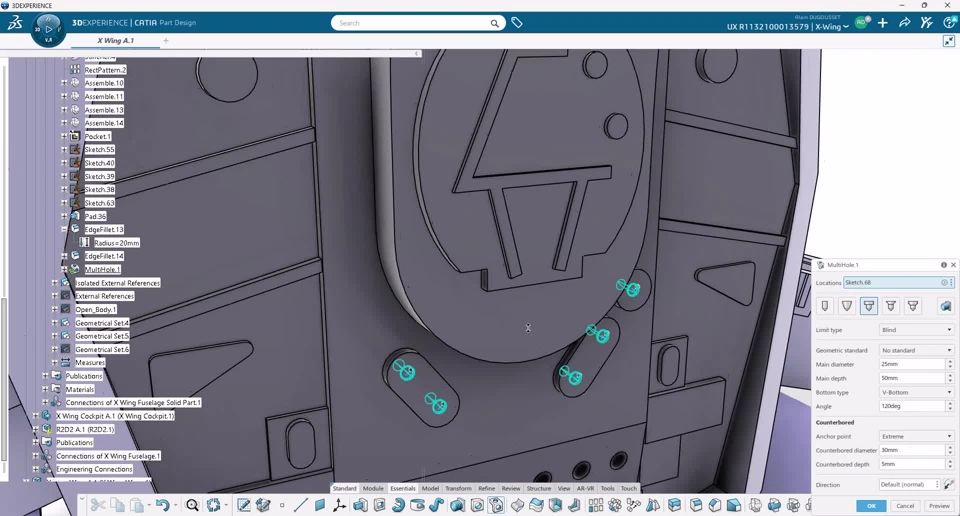The width and height of the screenshot is (960, 516).
Task: Switch to the Transform toolbar tab
Action: (458, 488)
